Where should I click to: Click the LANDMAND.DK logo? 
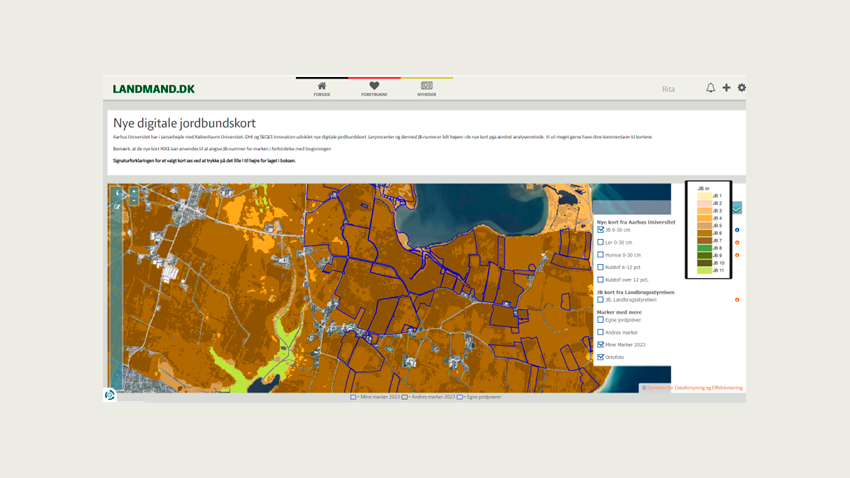point(154,89)
